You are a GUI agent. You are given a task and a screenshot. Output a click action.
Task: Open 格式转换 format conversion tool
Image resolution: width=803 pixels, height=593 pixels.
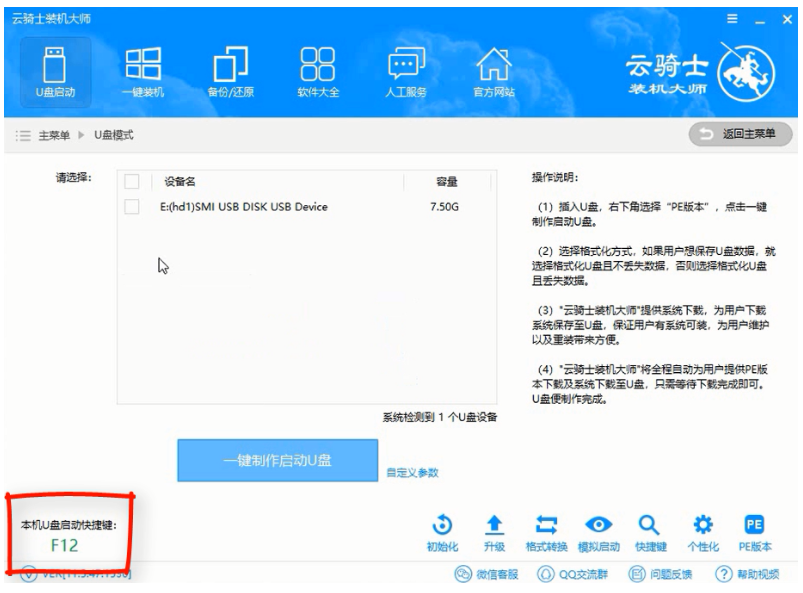click(x=546, y=532)
